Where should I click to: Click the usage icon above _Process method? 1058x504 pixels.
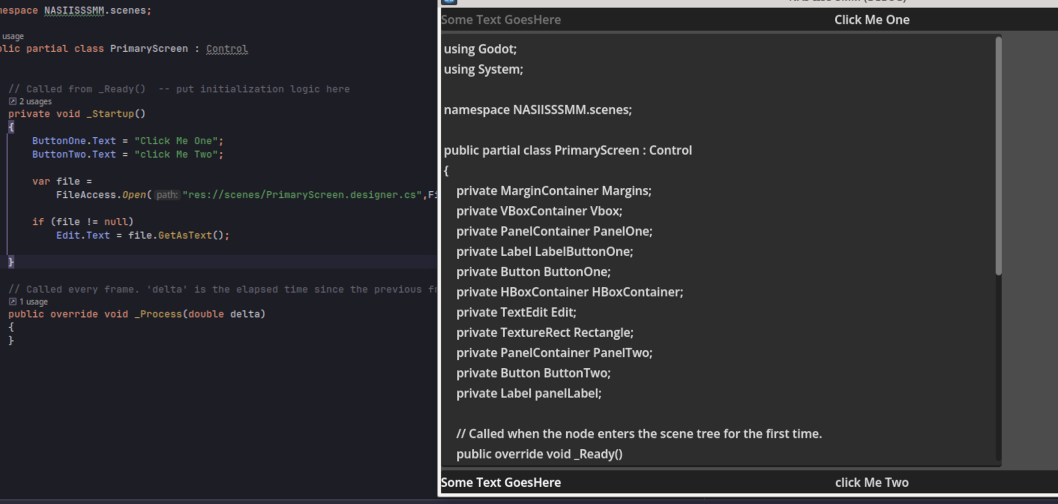tap(12, 301)
